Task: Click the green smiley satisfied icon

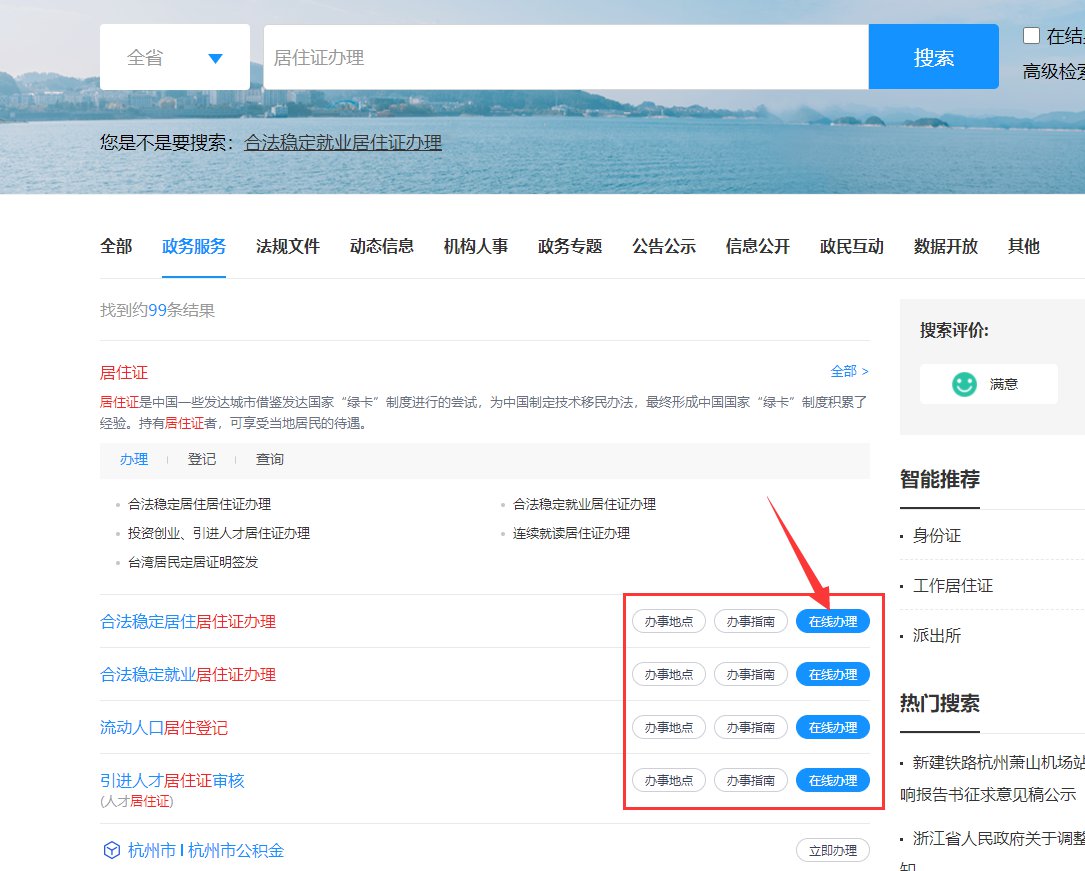Action: click(x=964, y=384)
